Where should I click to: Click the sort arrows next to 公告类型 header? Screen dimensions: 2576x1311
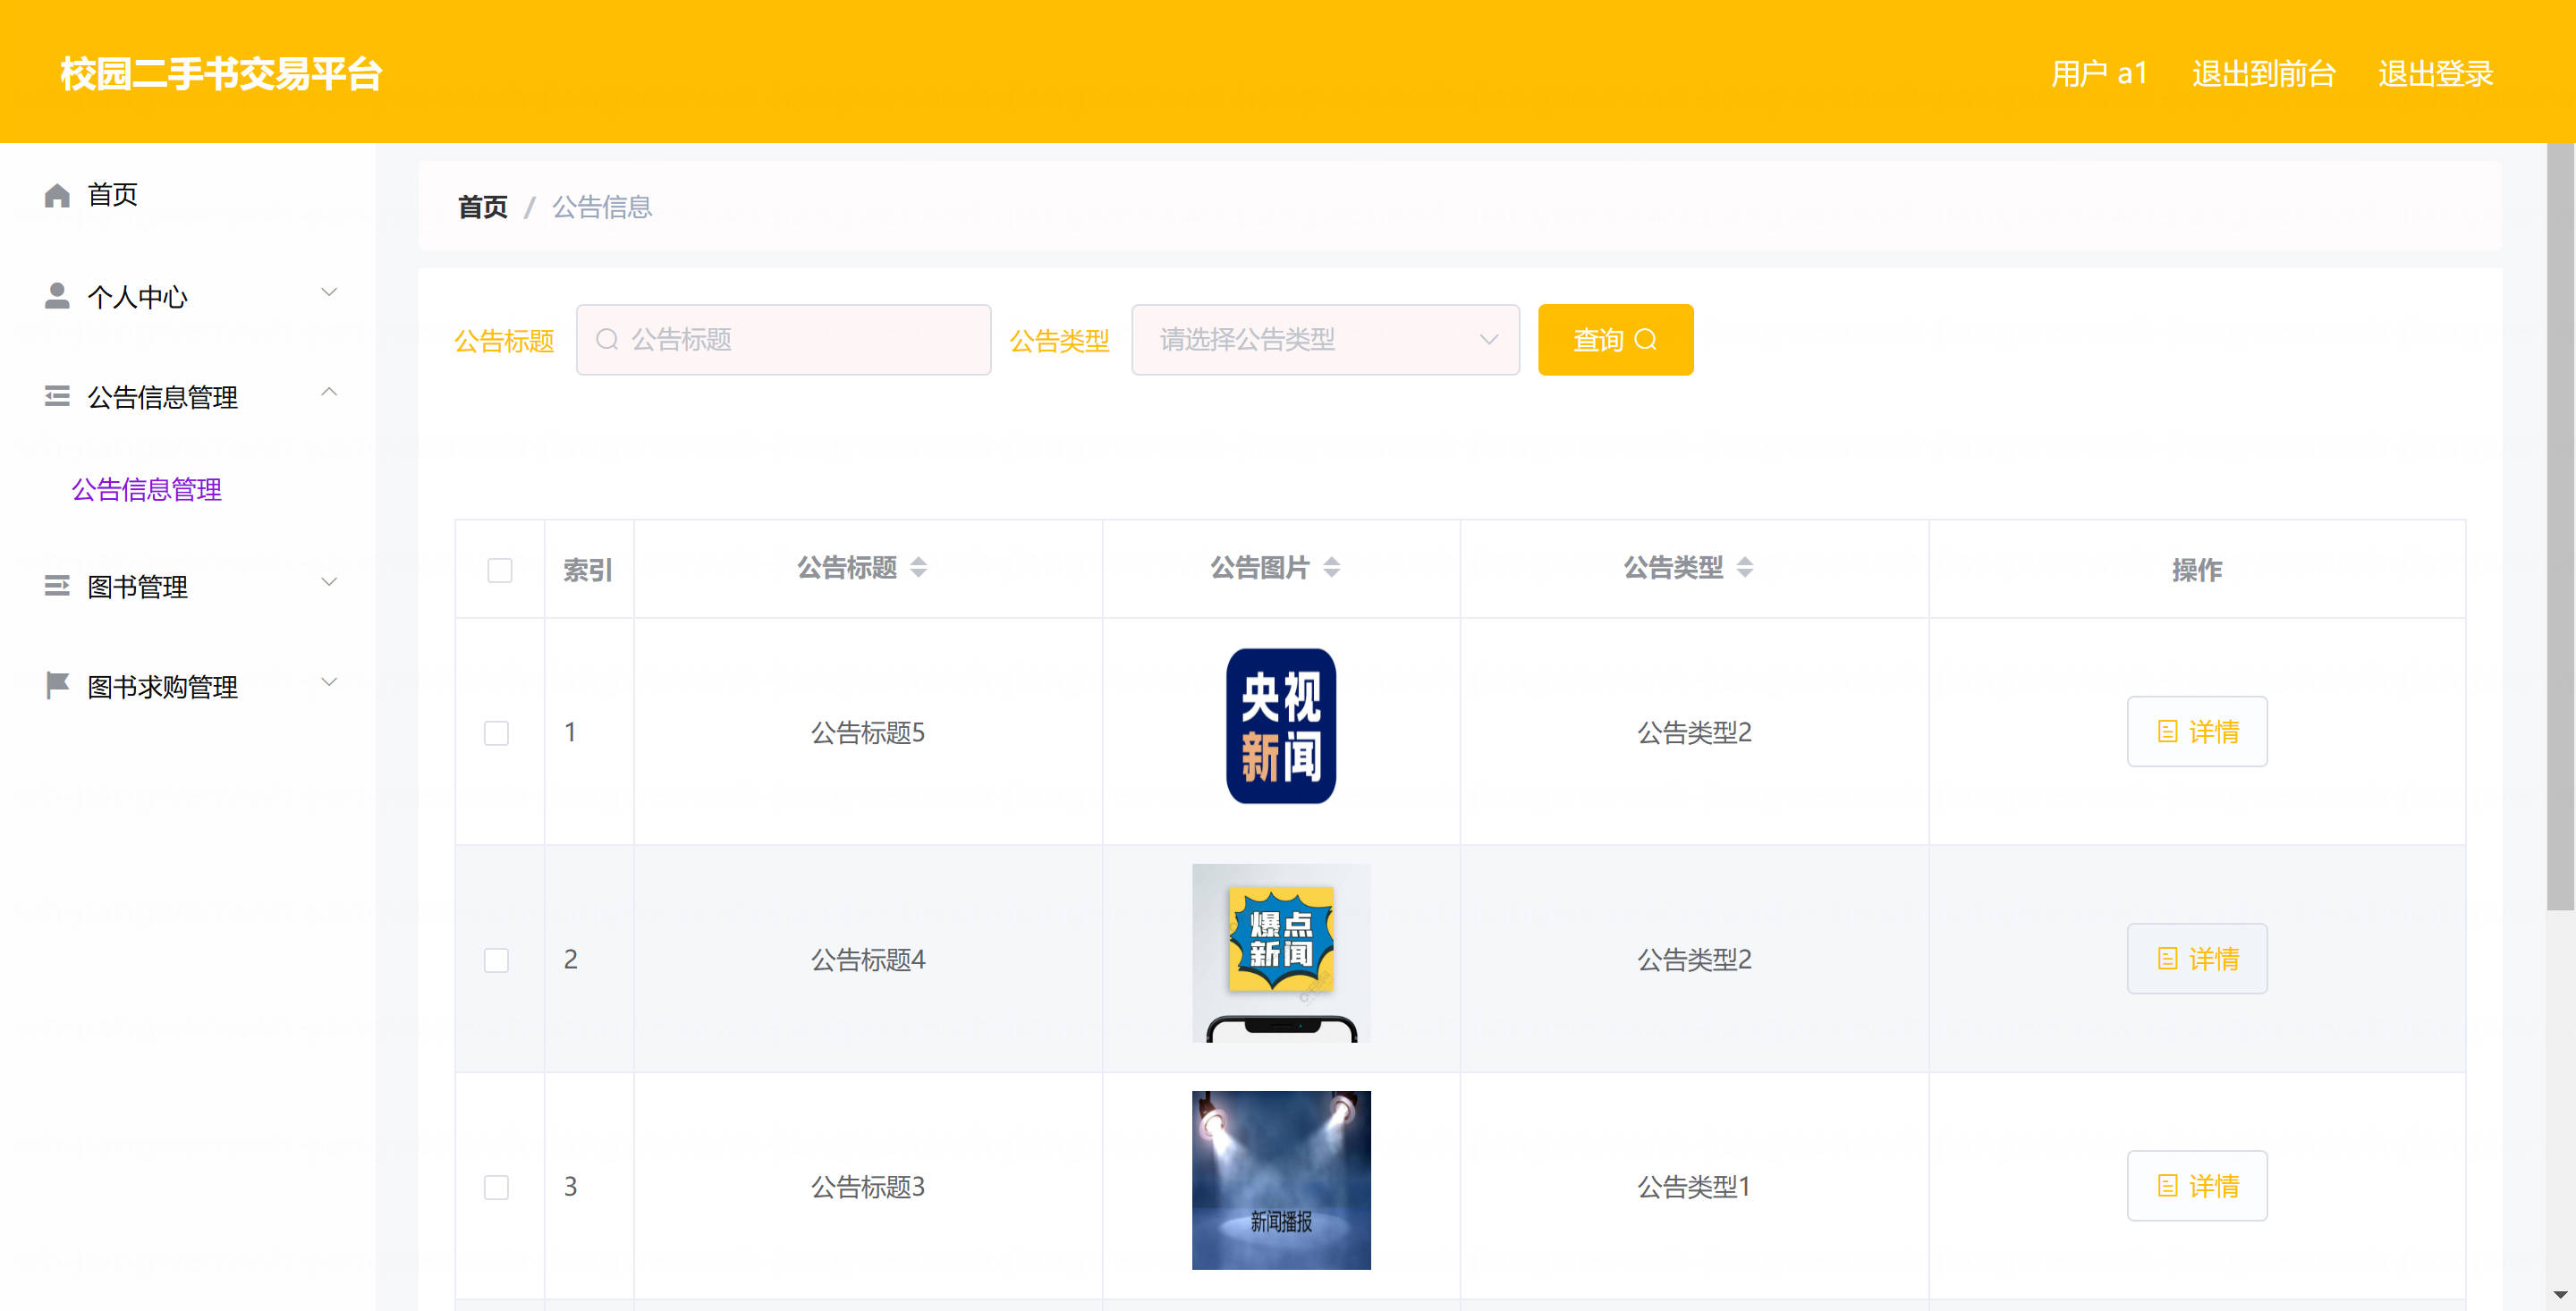(1744, 568)
